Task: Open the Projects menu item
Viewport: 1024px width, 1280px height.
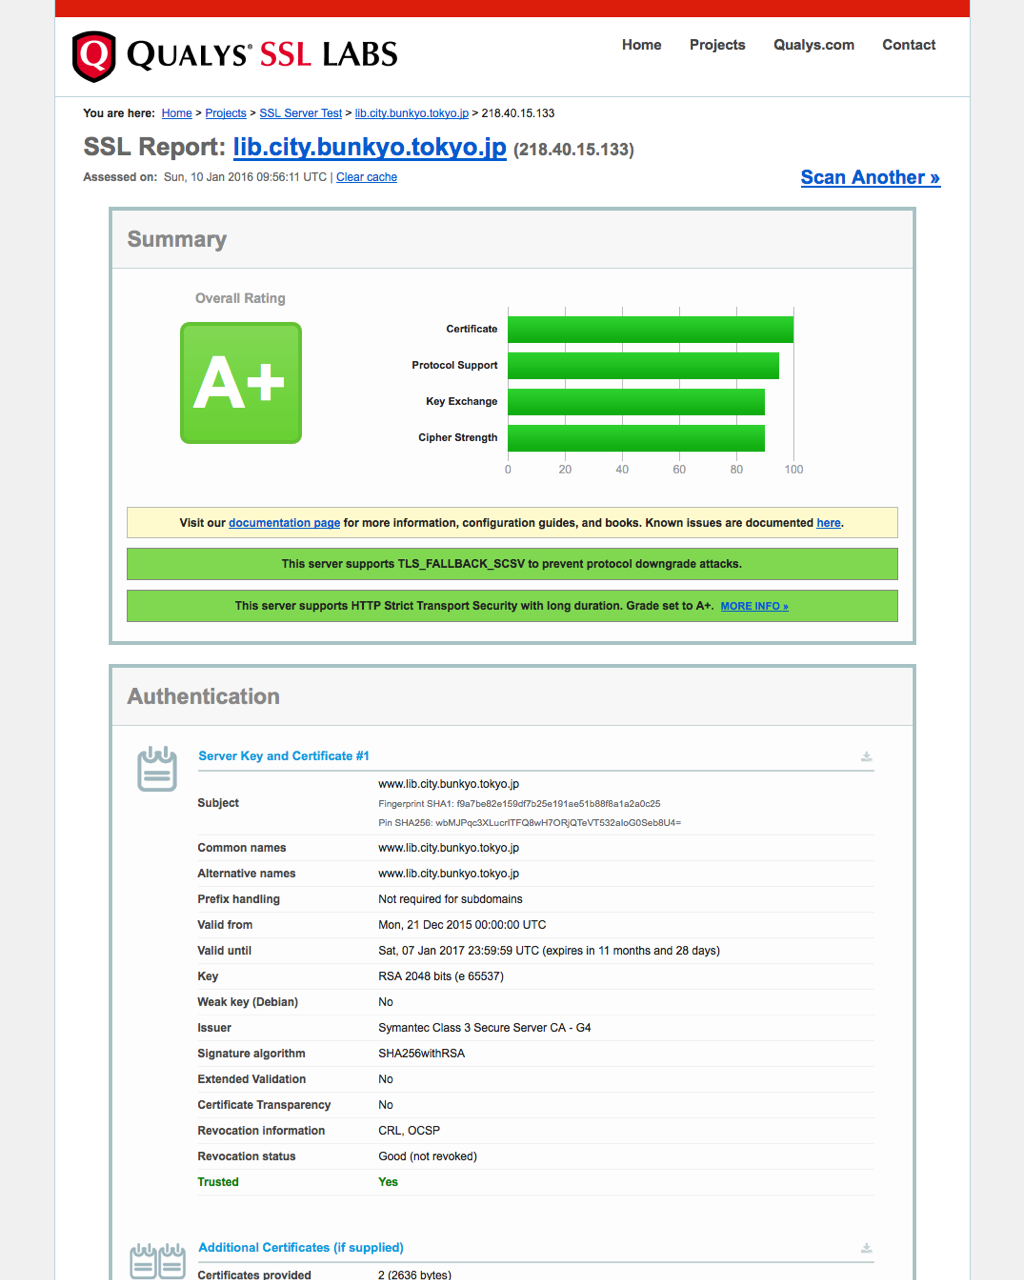Action: pyautogui.click(x=717, y=45)
